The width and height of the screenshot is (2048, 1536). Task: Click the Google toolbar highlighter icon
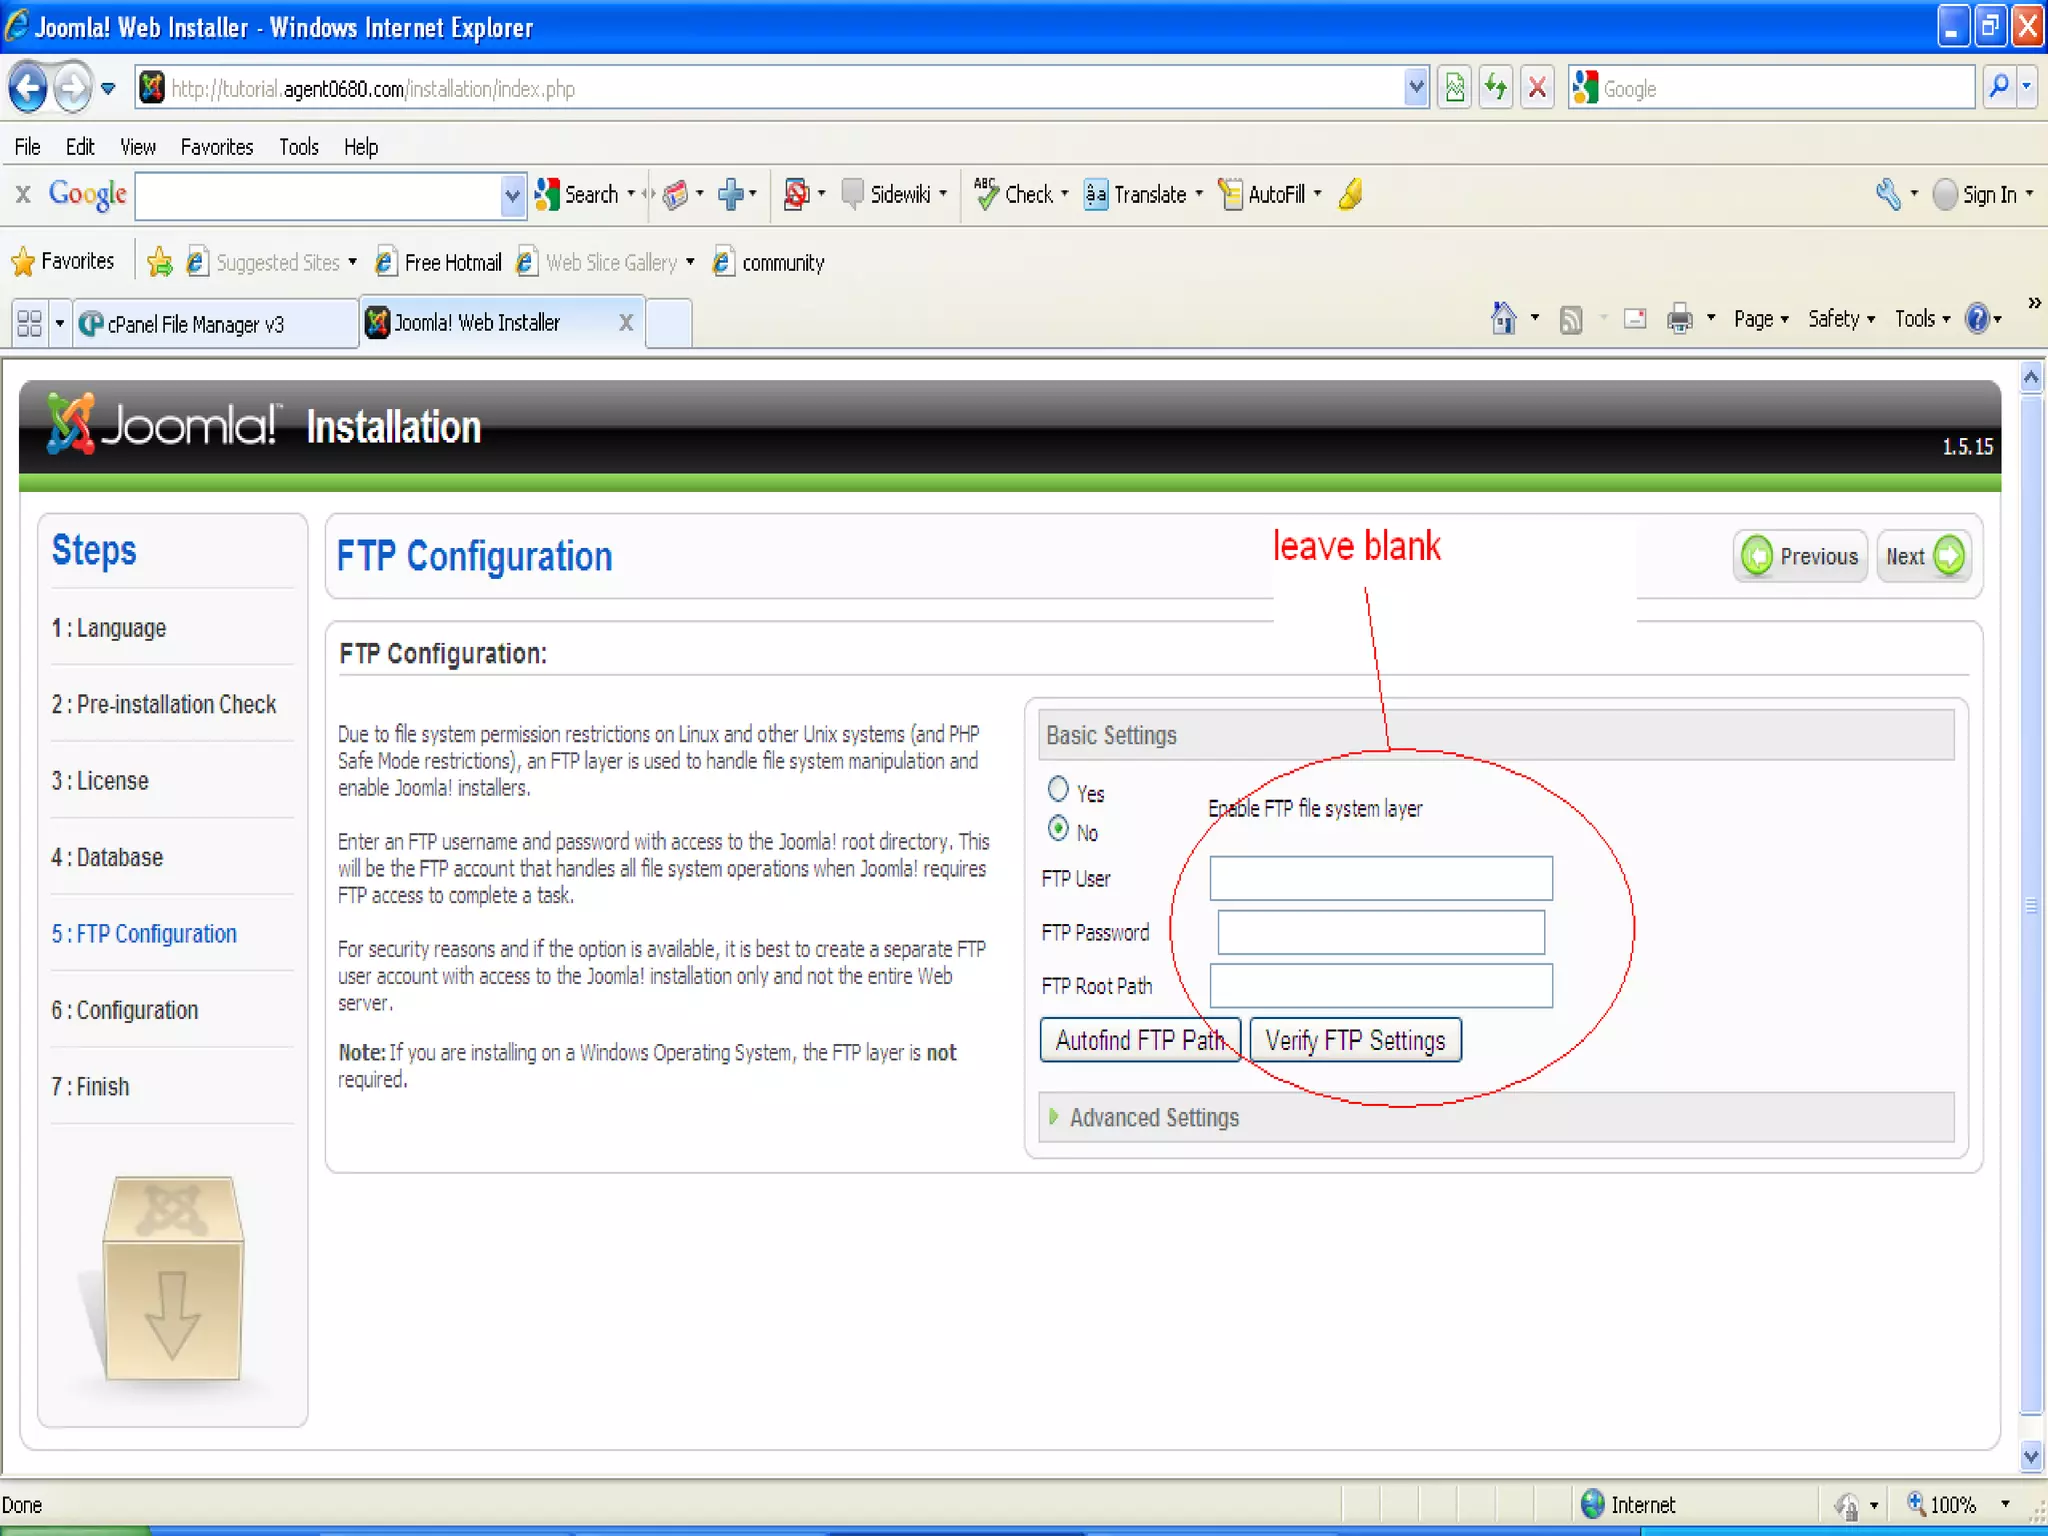[x=1350, y=194]
